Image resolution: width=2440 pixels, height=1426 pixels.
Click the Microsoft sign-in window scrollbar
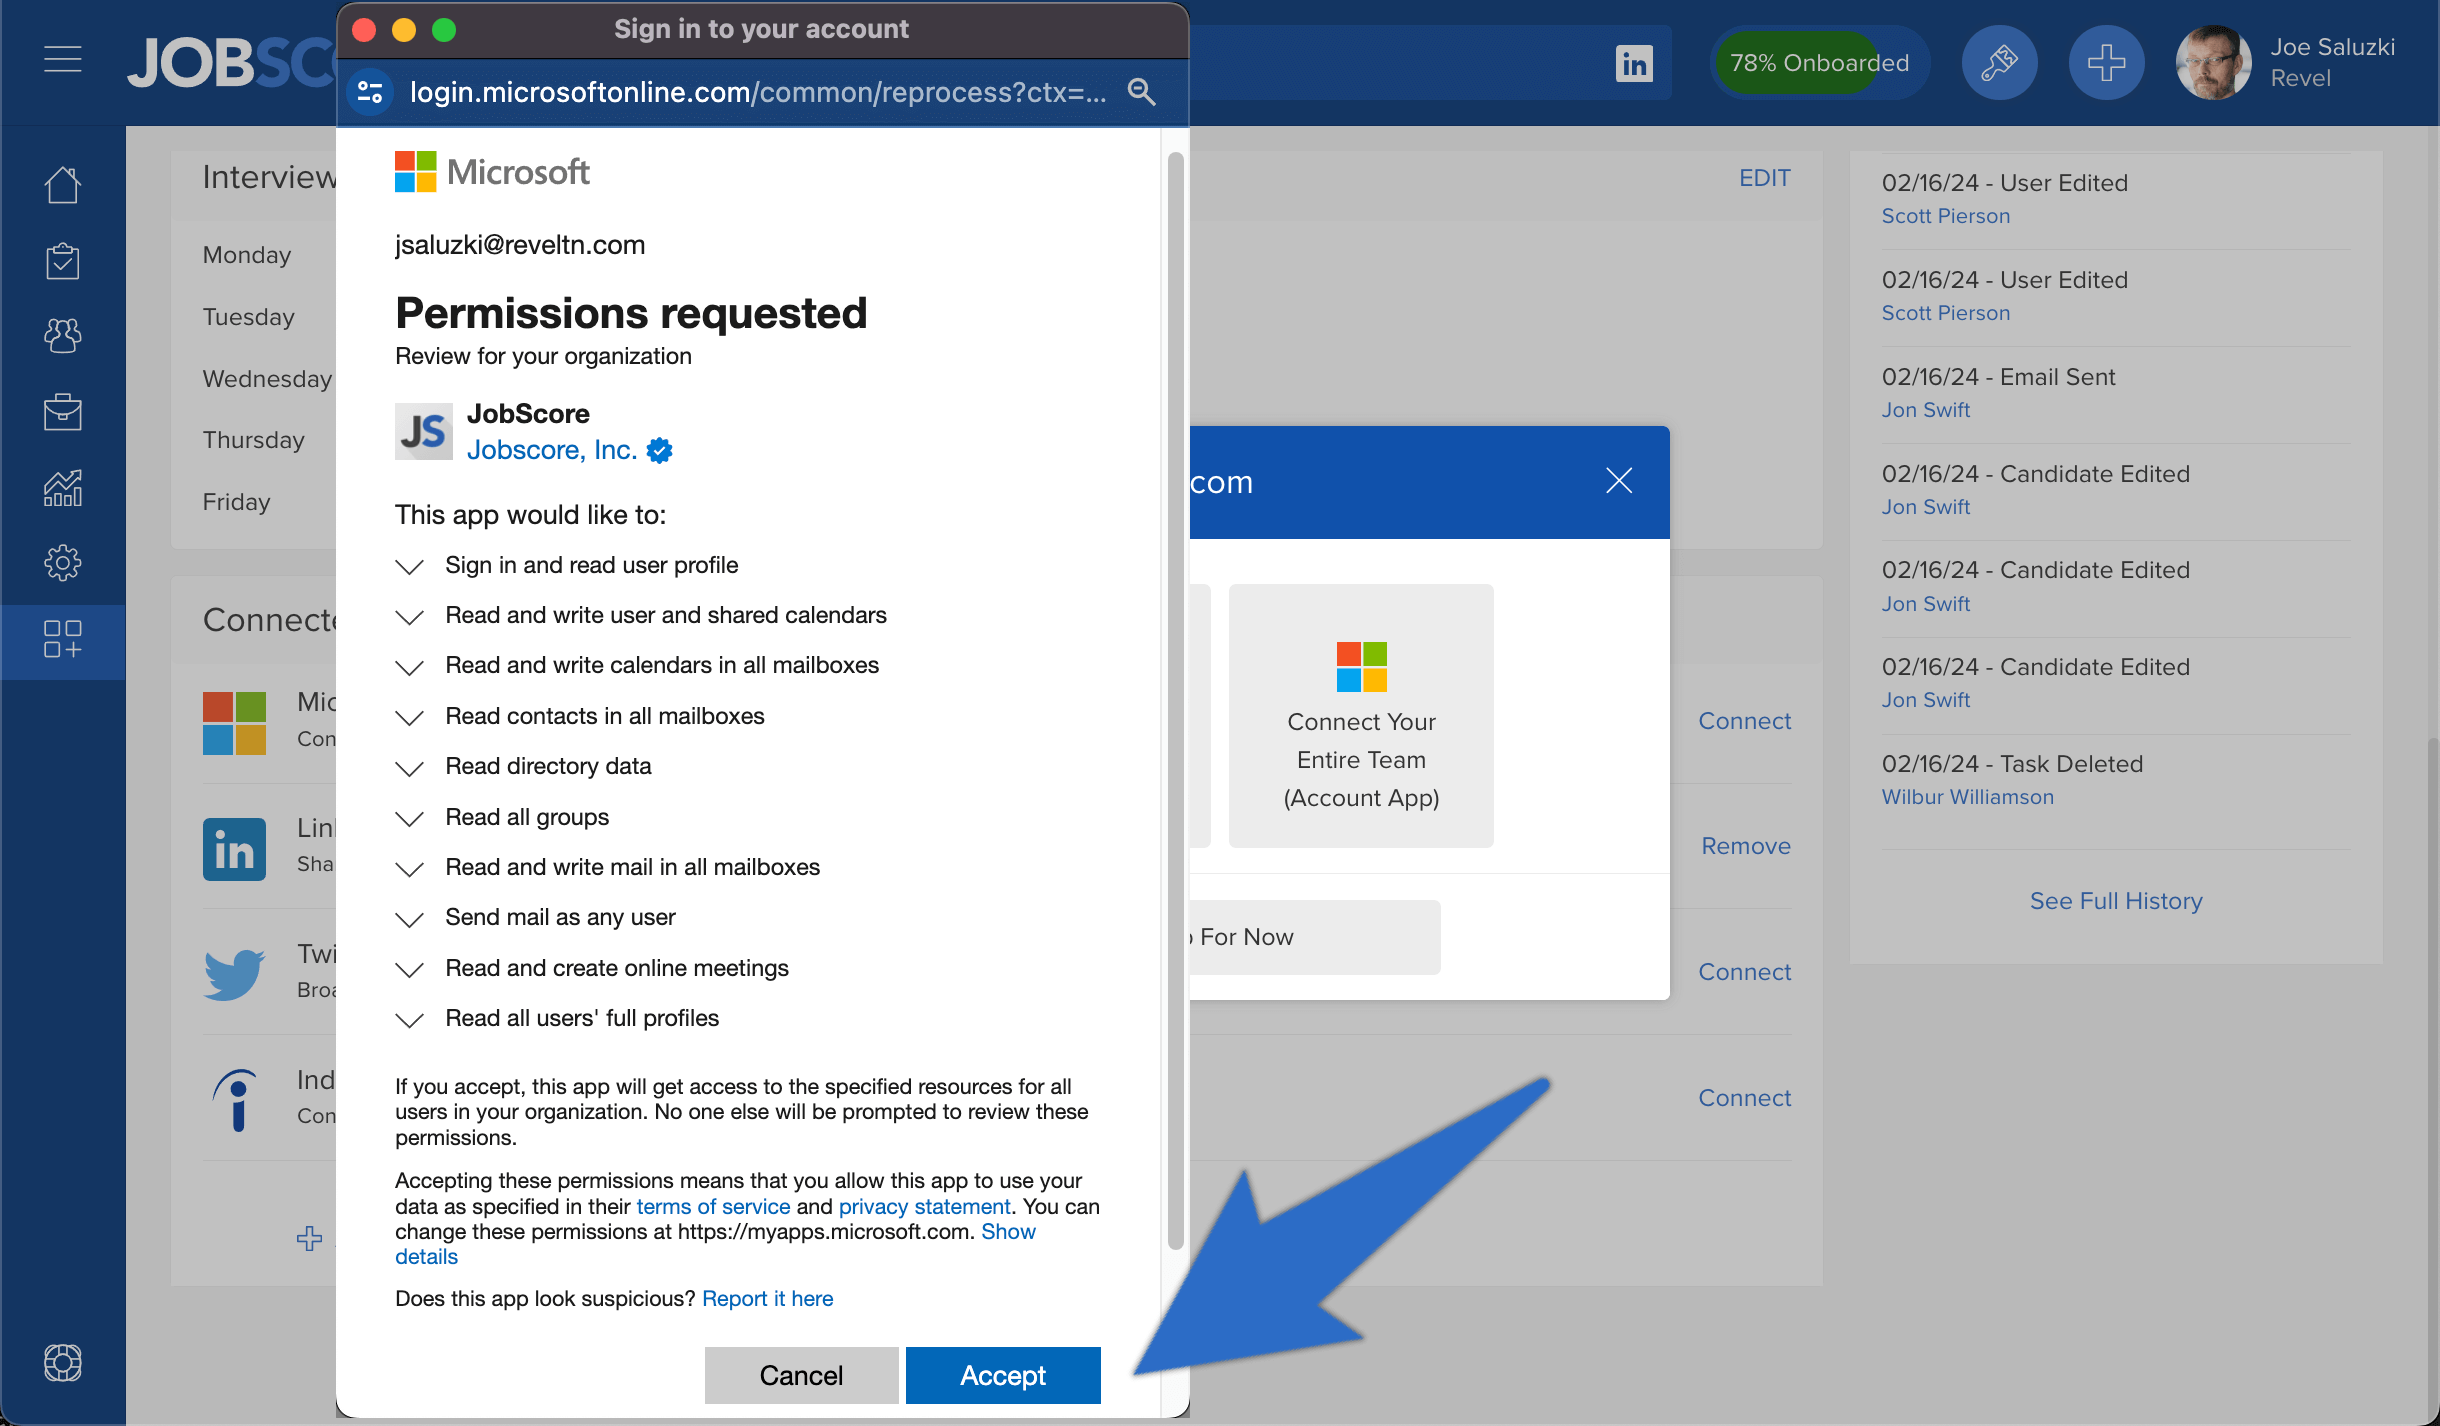tap(1175, 700)
